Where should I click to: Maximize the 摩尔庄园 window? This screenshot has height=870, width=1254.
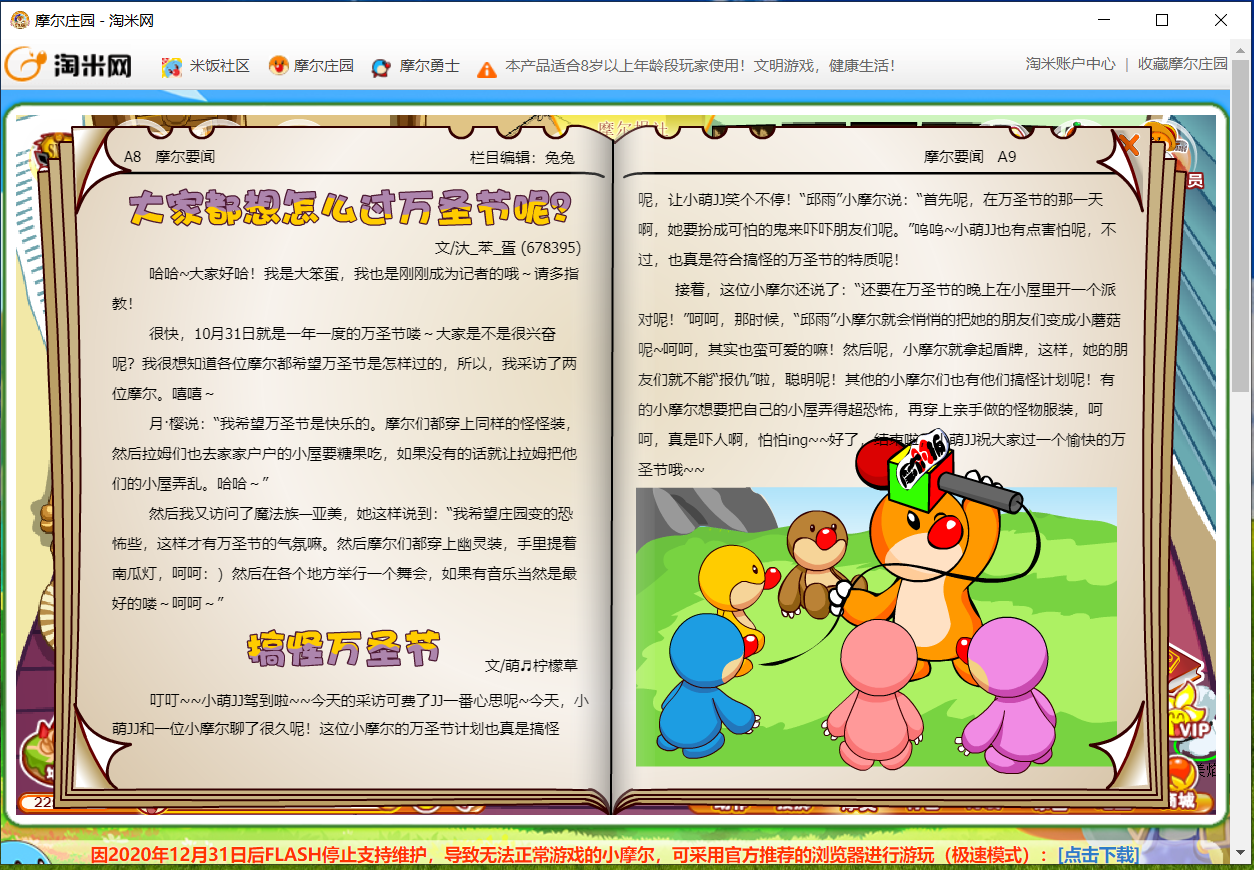coord(1162,20)
